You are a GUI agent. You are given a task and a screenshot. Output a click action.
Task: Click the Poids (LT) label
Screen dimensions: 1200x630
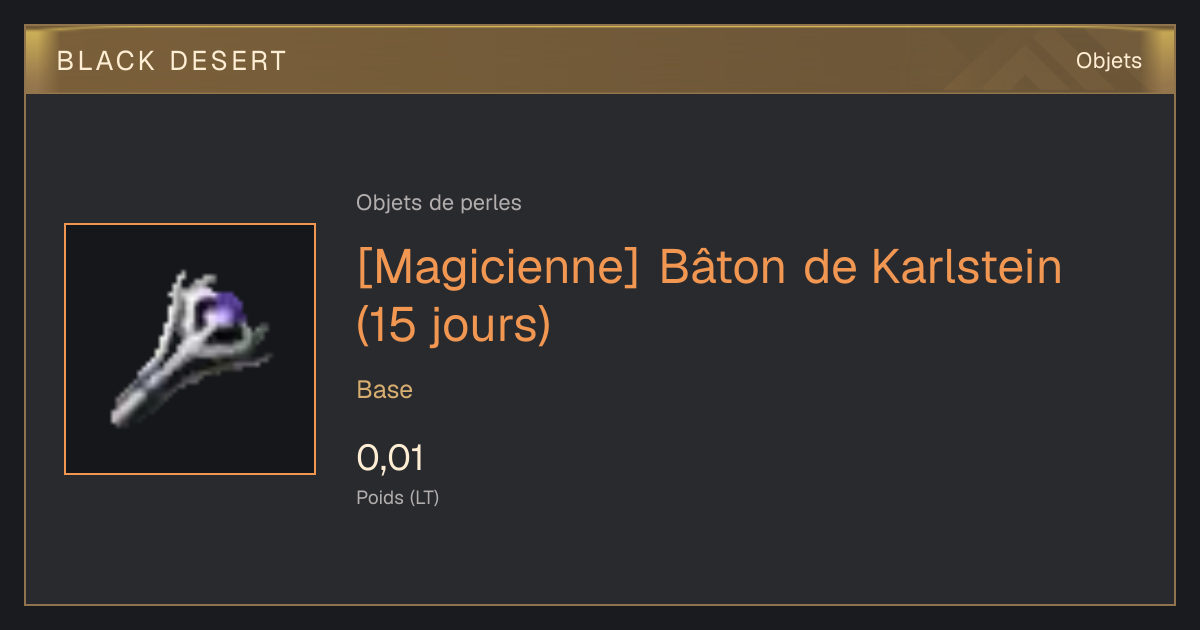pyautogui.click(x=398, y=497)
